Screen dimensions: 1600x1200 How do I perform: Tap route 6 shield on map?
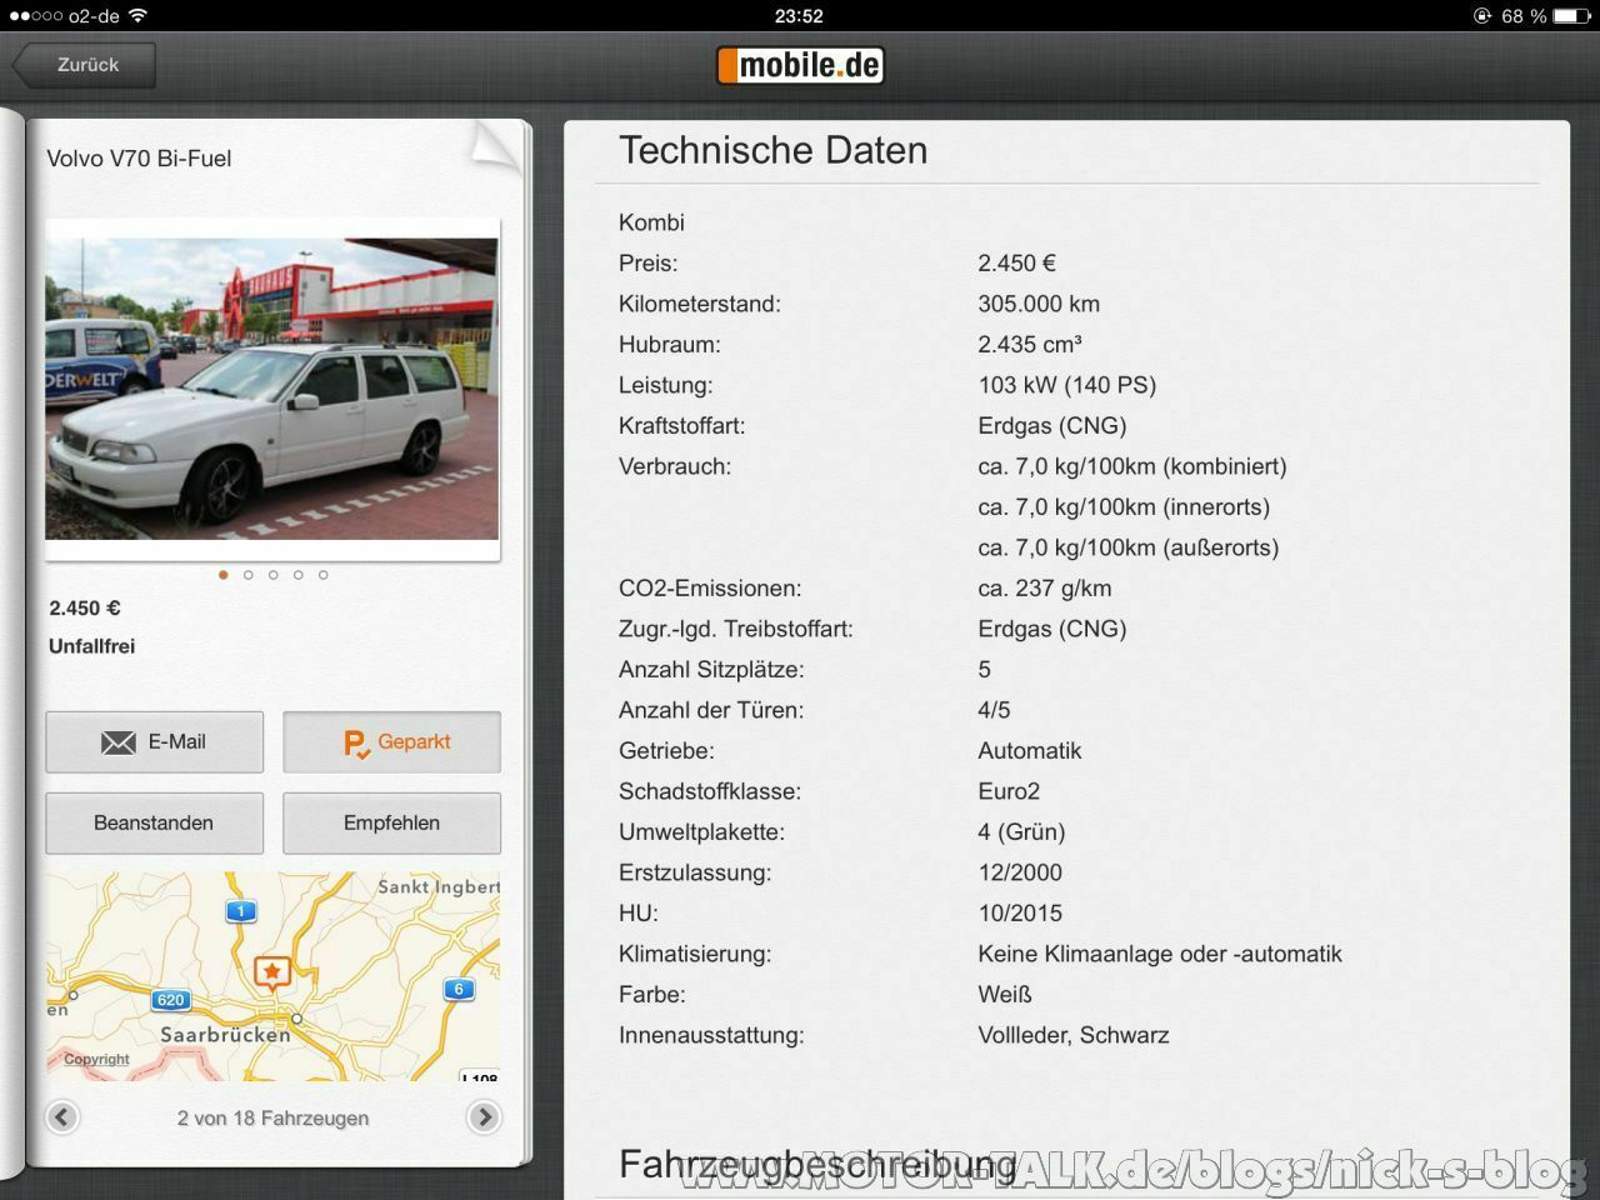[459, 989]
